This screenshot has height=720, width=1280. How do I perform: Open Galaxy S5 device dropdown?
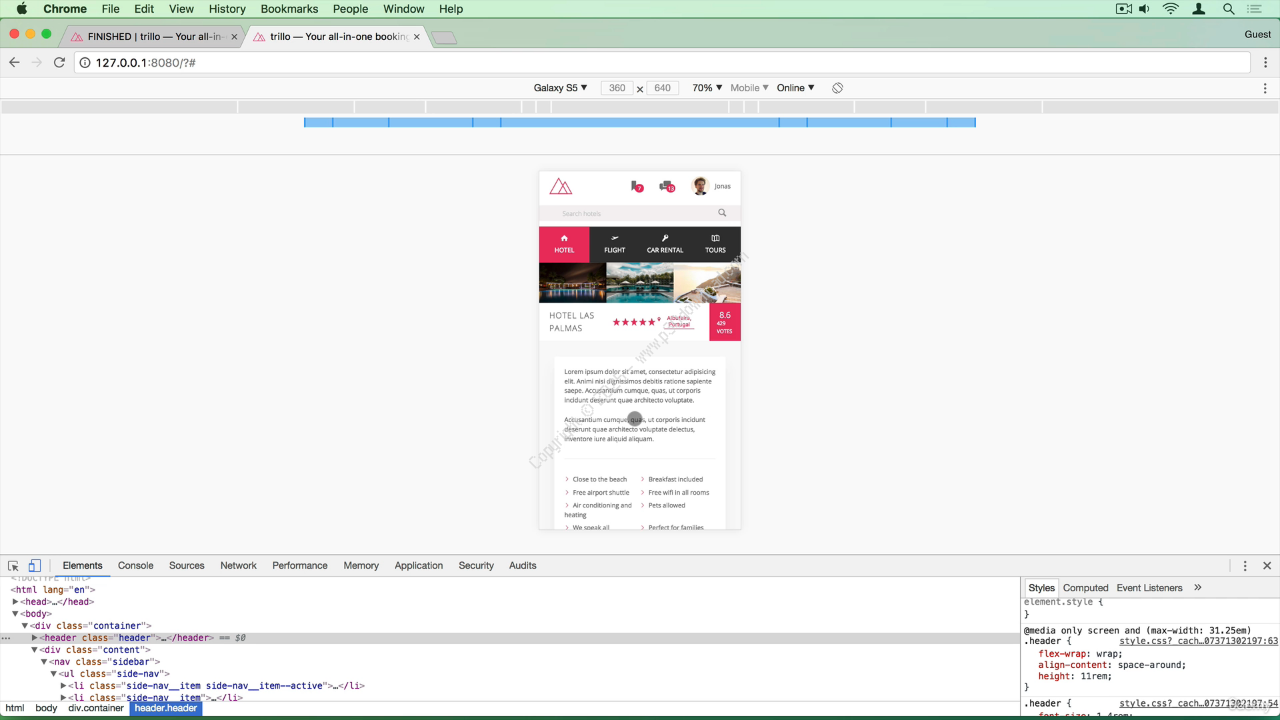[560, 88]
